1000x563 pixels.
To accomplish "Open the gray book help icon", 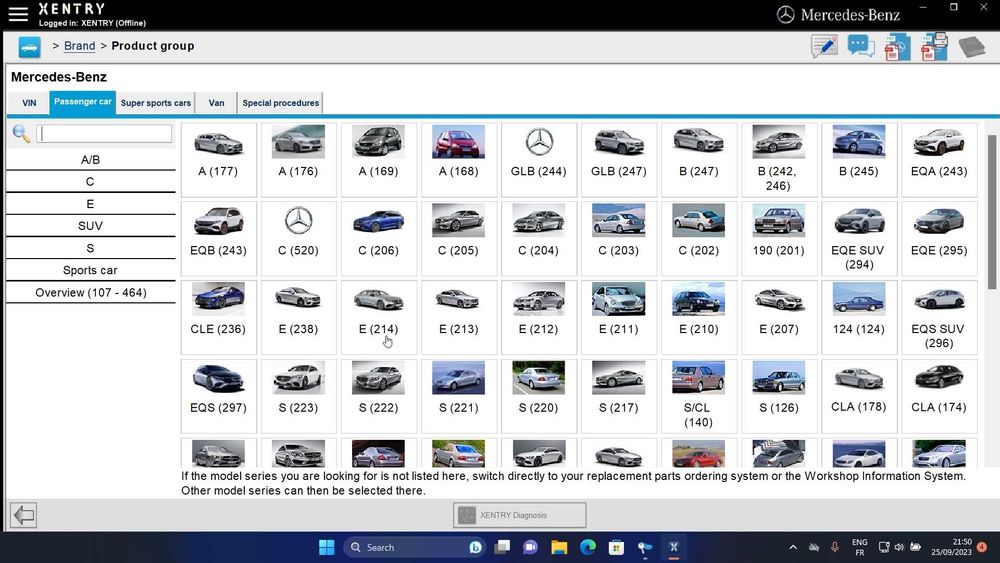I will tap(971, 47).
